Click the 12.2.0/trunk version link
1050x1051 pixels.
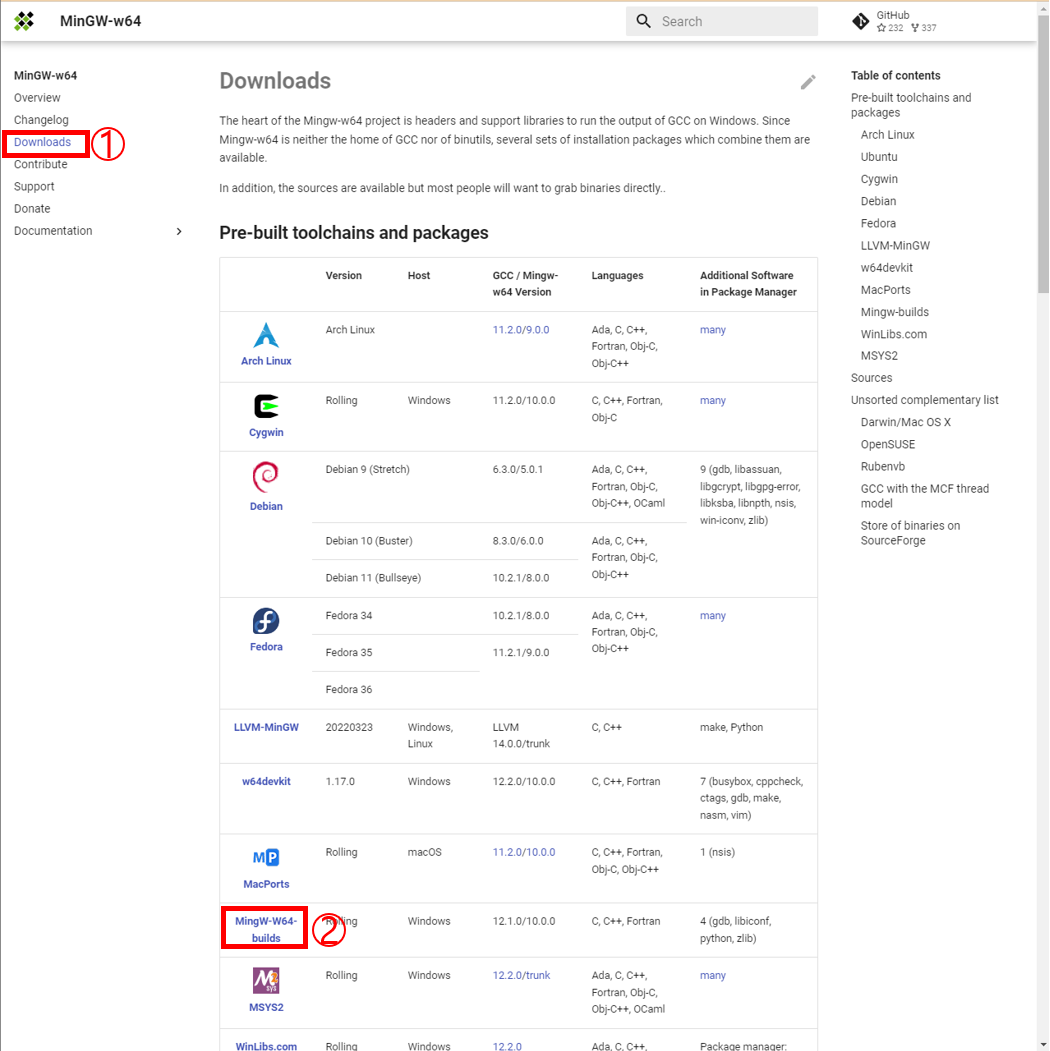[x=521, y=975]
